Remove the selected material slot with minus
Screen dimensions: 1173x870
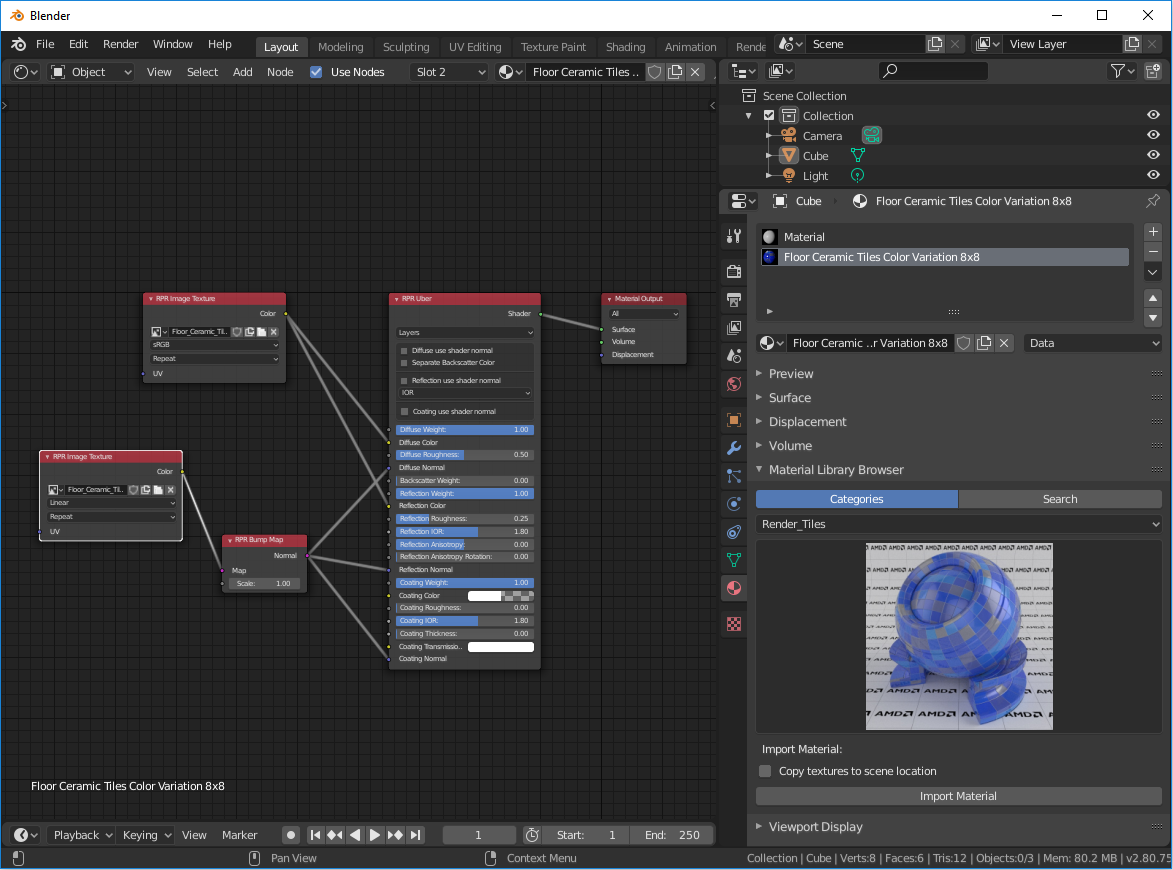tap(1153, 252)
